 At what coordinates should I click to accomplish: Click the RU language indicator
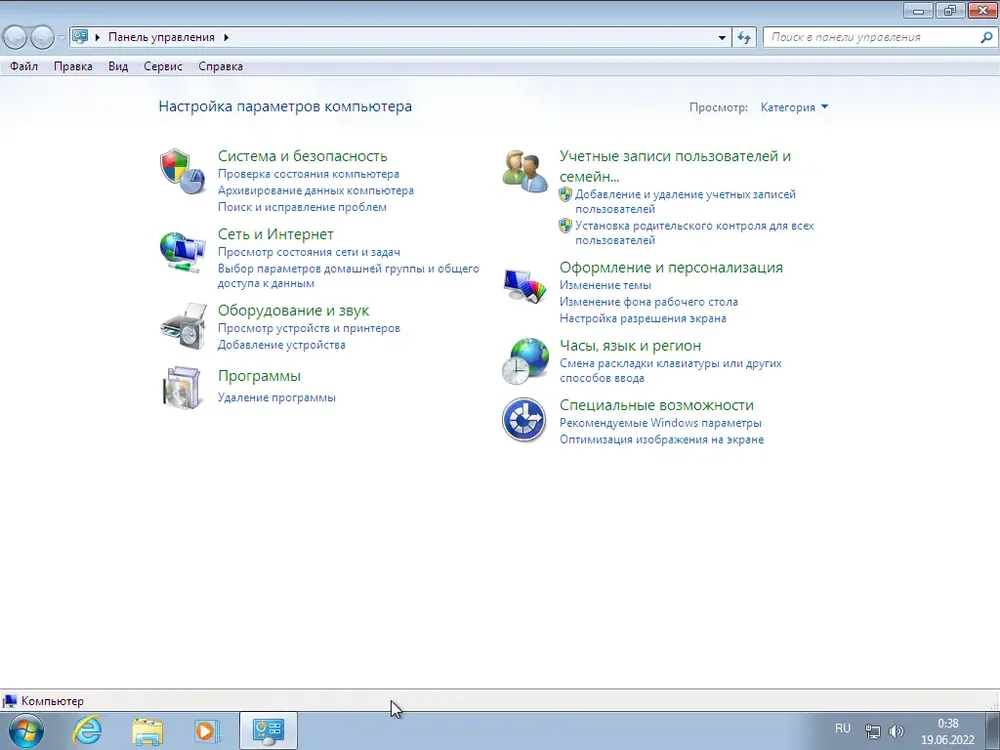[x=842, y=728]
